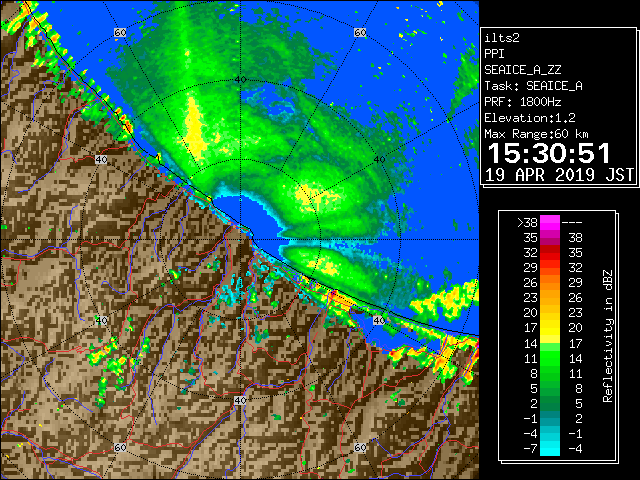Click the '40' label in the northeast sea
Viewport: 640px width, 480px height.
pos(380,160)
